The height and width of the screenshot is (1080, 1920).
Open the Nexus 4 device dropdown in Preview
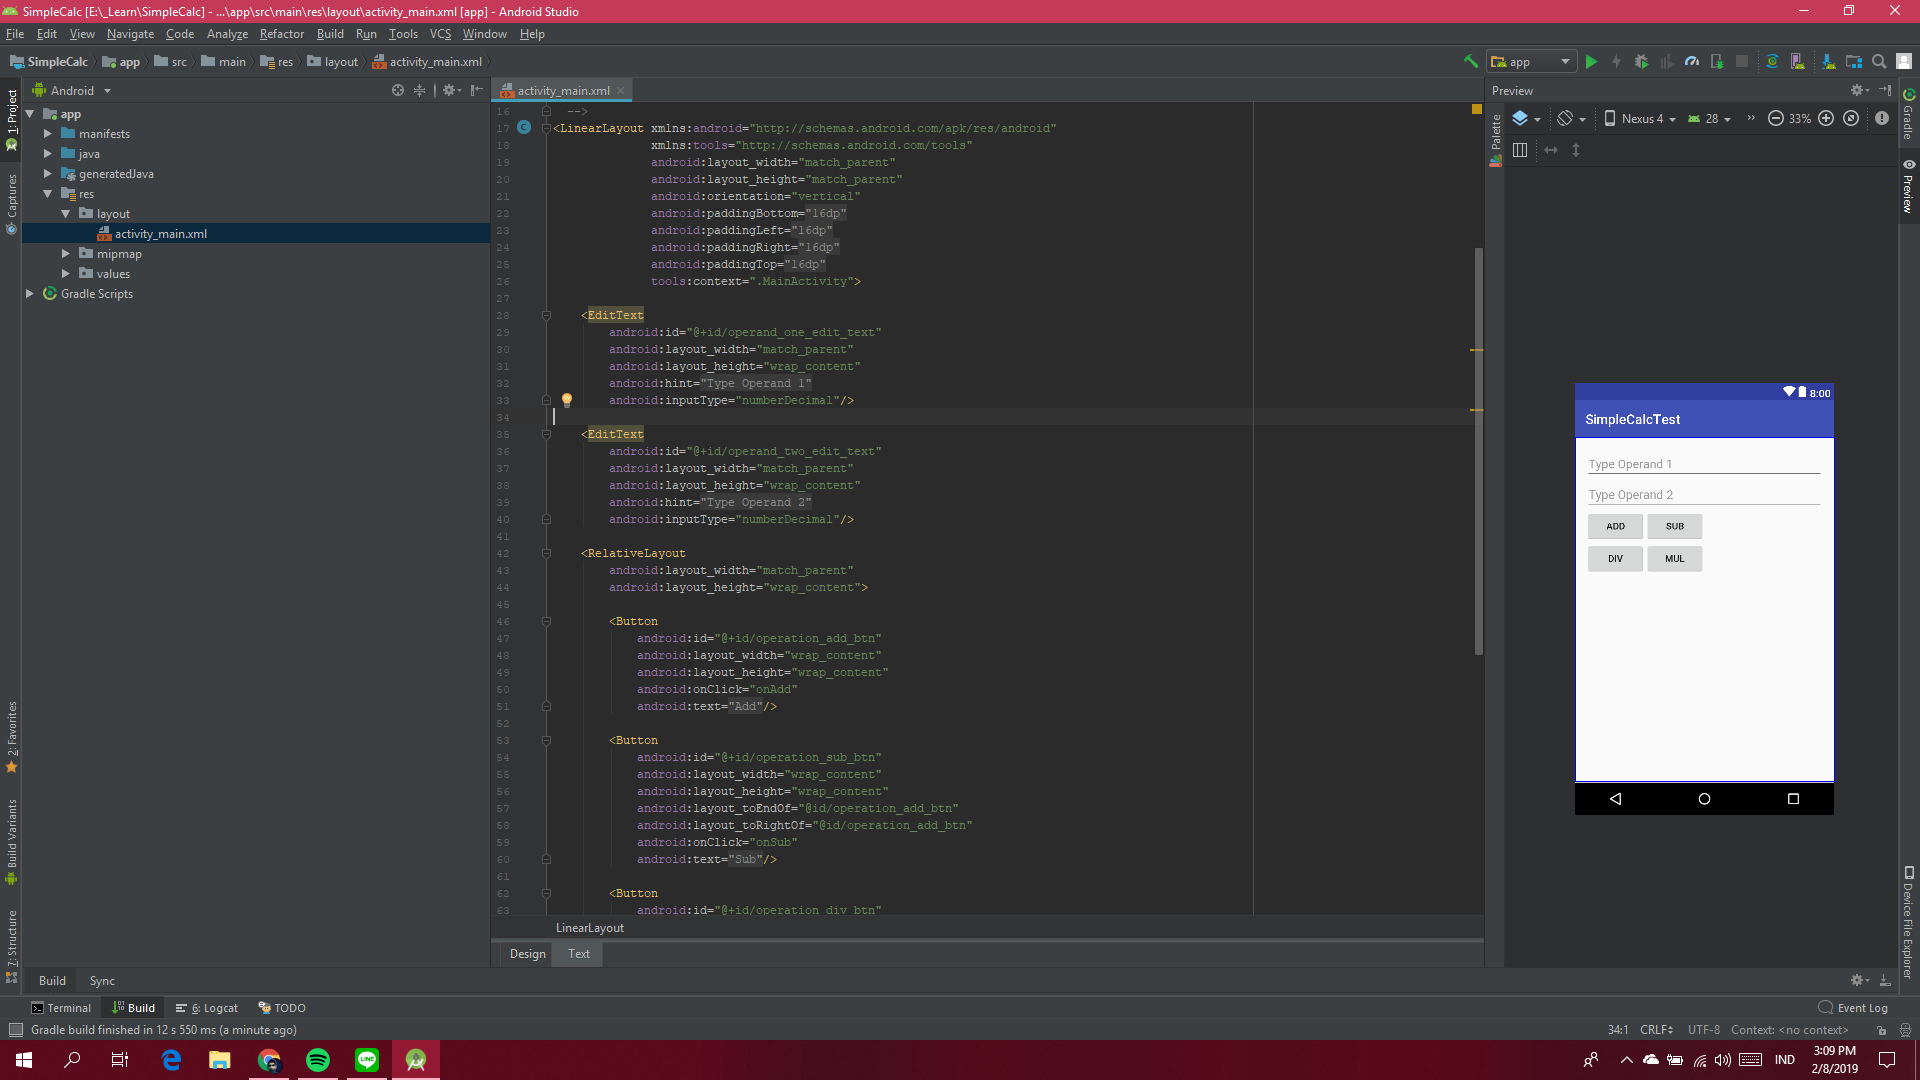click(1640, 118)
